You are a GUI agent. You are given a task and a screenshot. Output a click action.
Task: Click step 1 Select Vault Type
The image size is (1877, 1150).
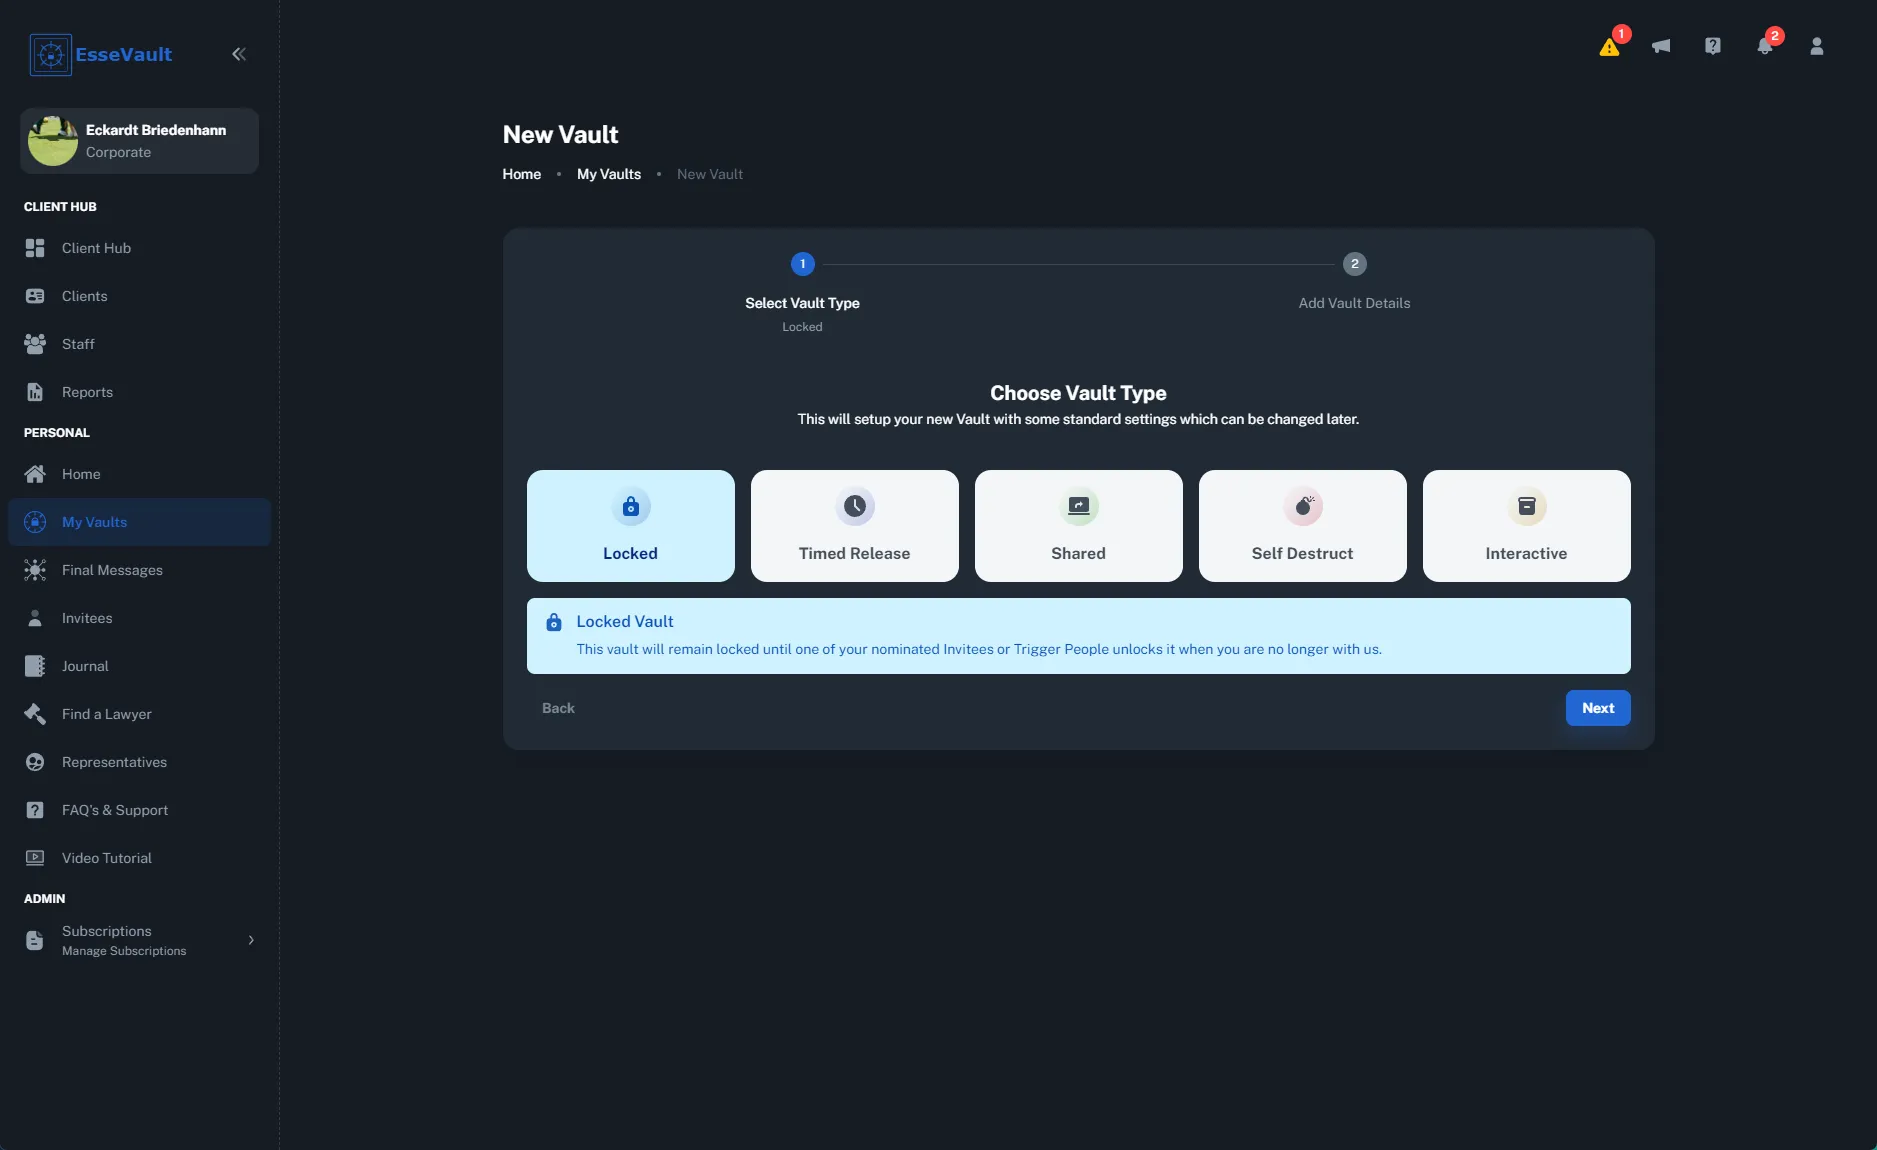(802, 293)
